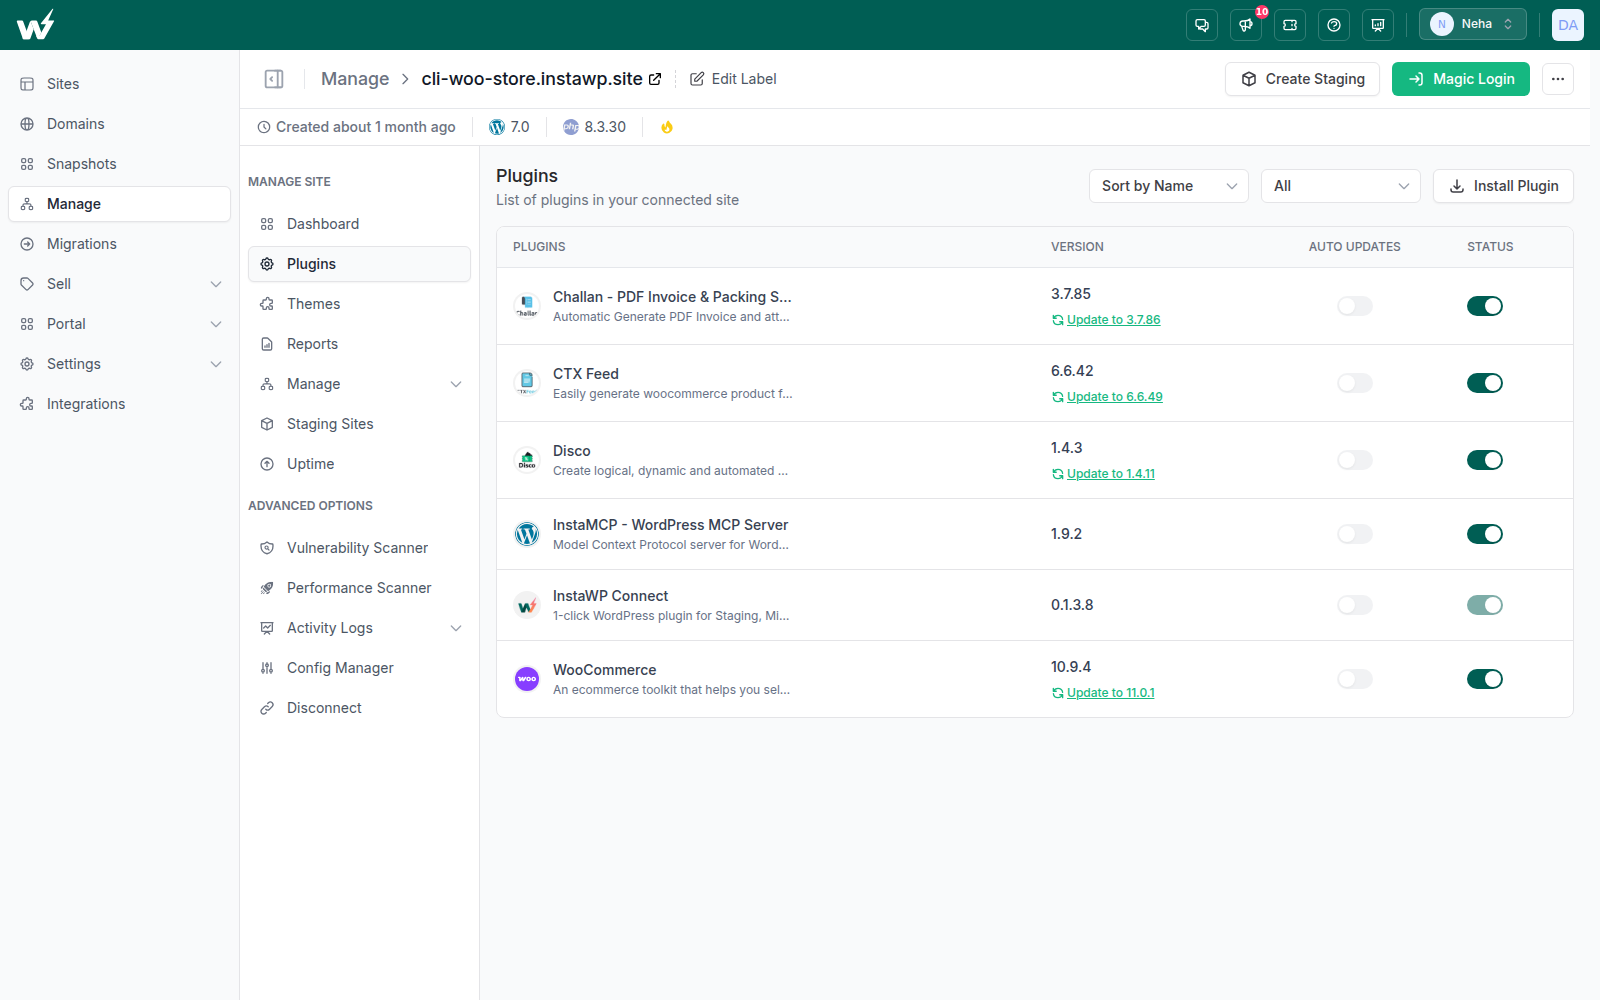The height and width of the screenshot is (1000, 1600).
Task: Toggle InstaMCP plugin status switch
Action: pyautogui.click(x=1485, y=534)
